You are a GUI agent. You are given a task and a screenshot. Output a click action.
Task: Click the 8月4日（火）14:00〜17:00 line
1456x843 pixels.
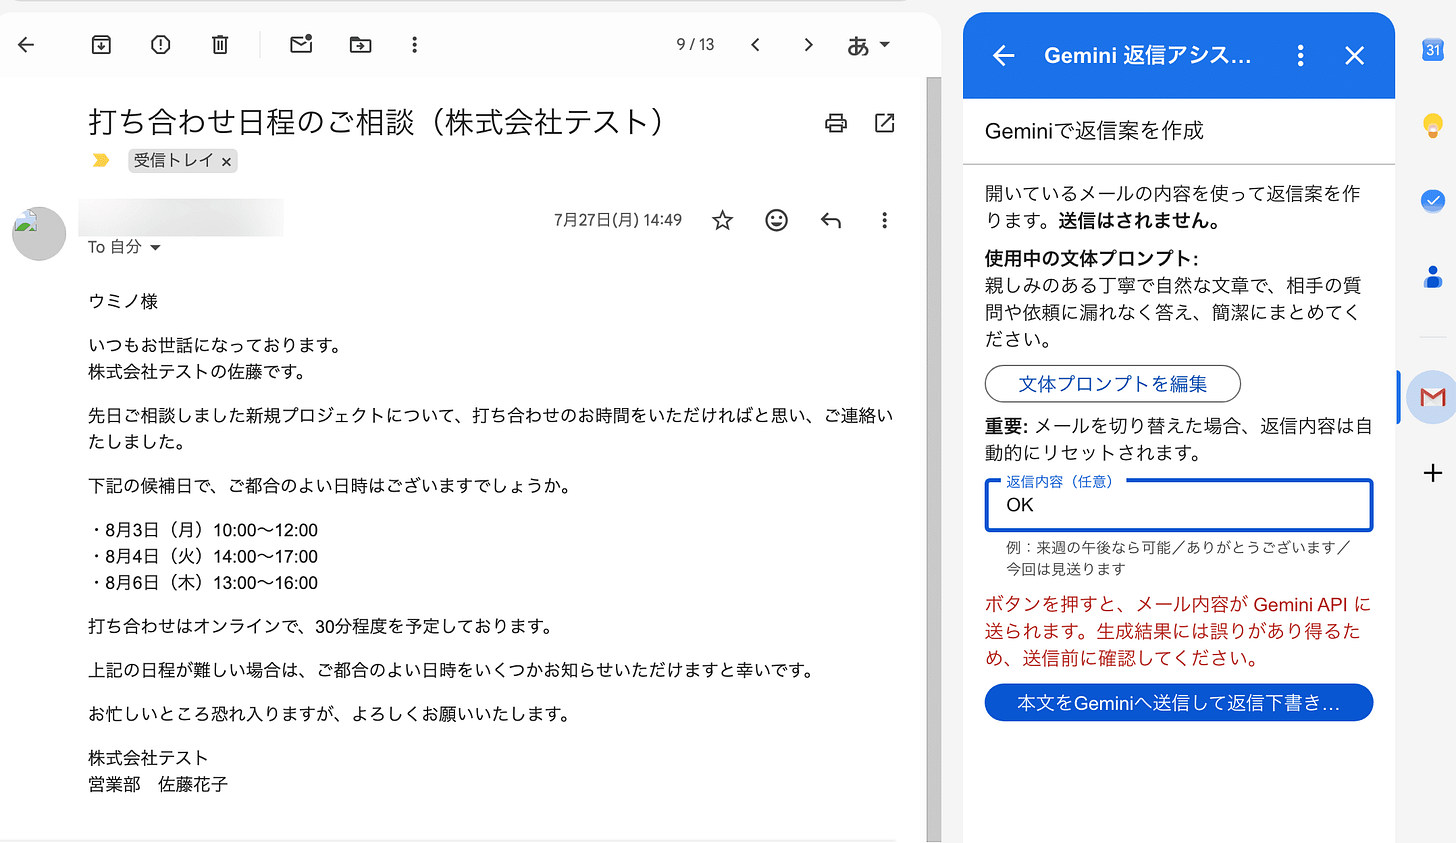(204, 556)
